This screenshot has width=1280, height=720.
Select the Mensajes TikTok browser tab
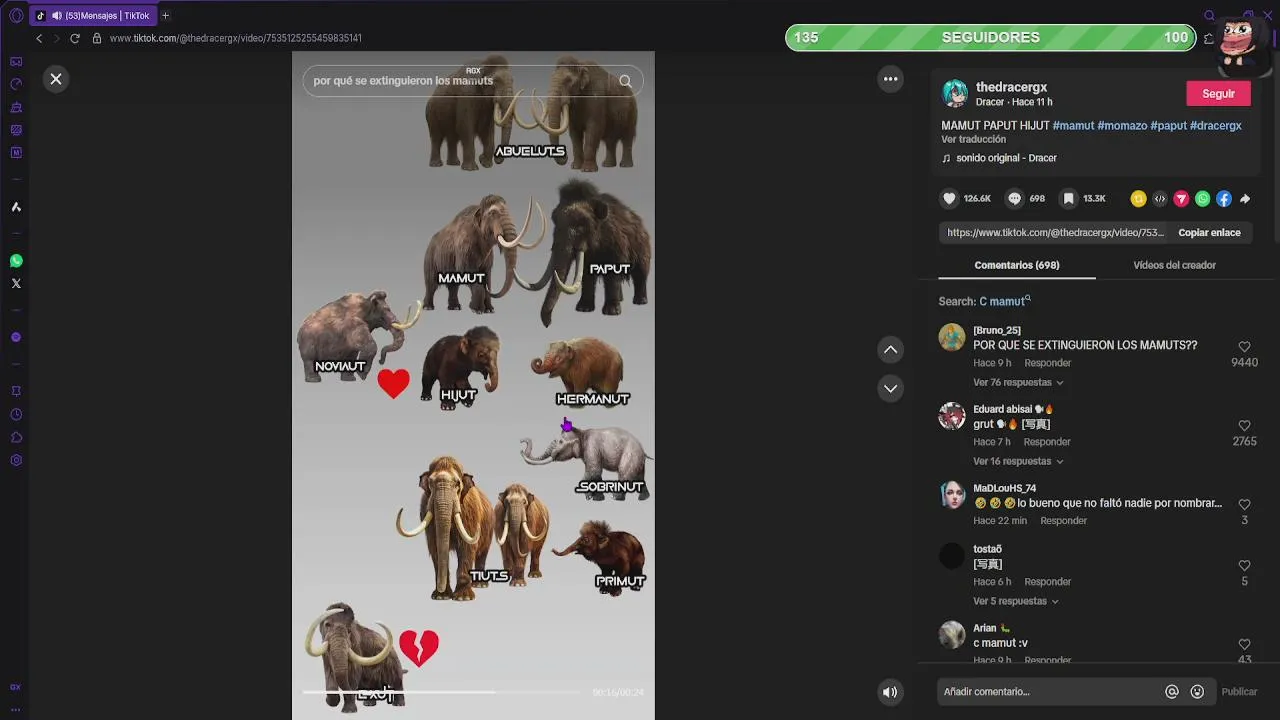[93, 16]
